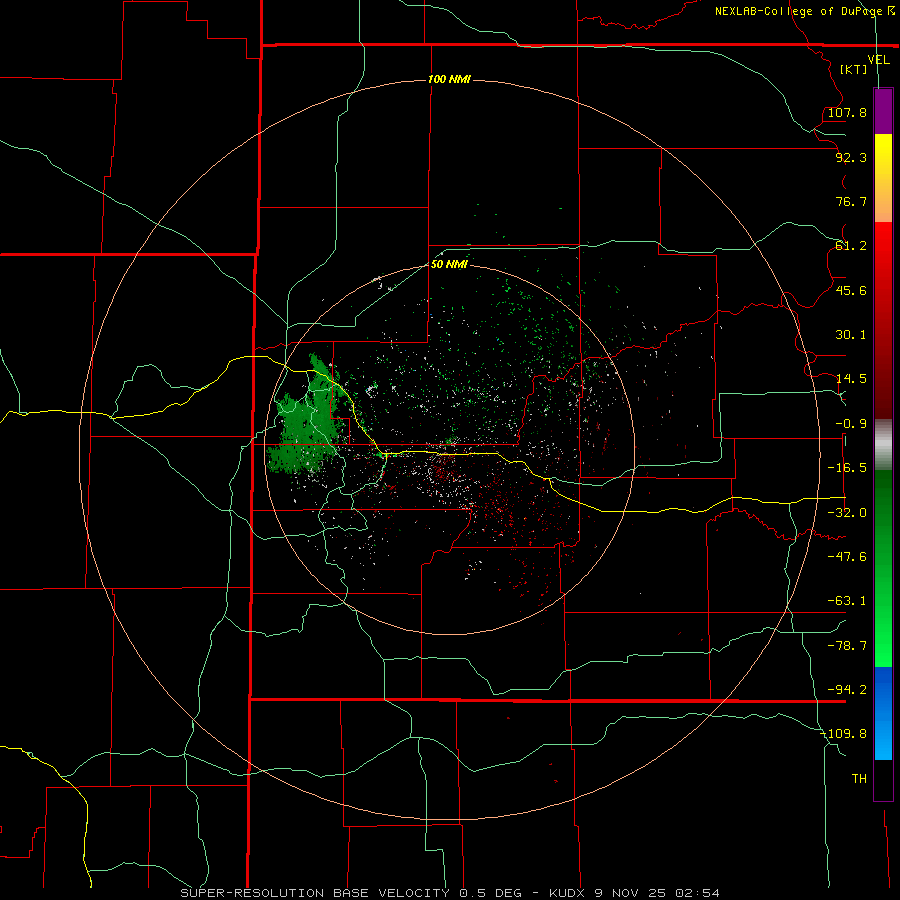Screen dimensions: 900x900
Task: Click the 92.3 legend value
Action: [x=851, y=157]
